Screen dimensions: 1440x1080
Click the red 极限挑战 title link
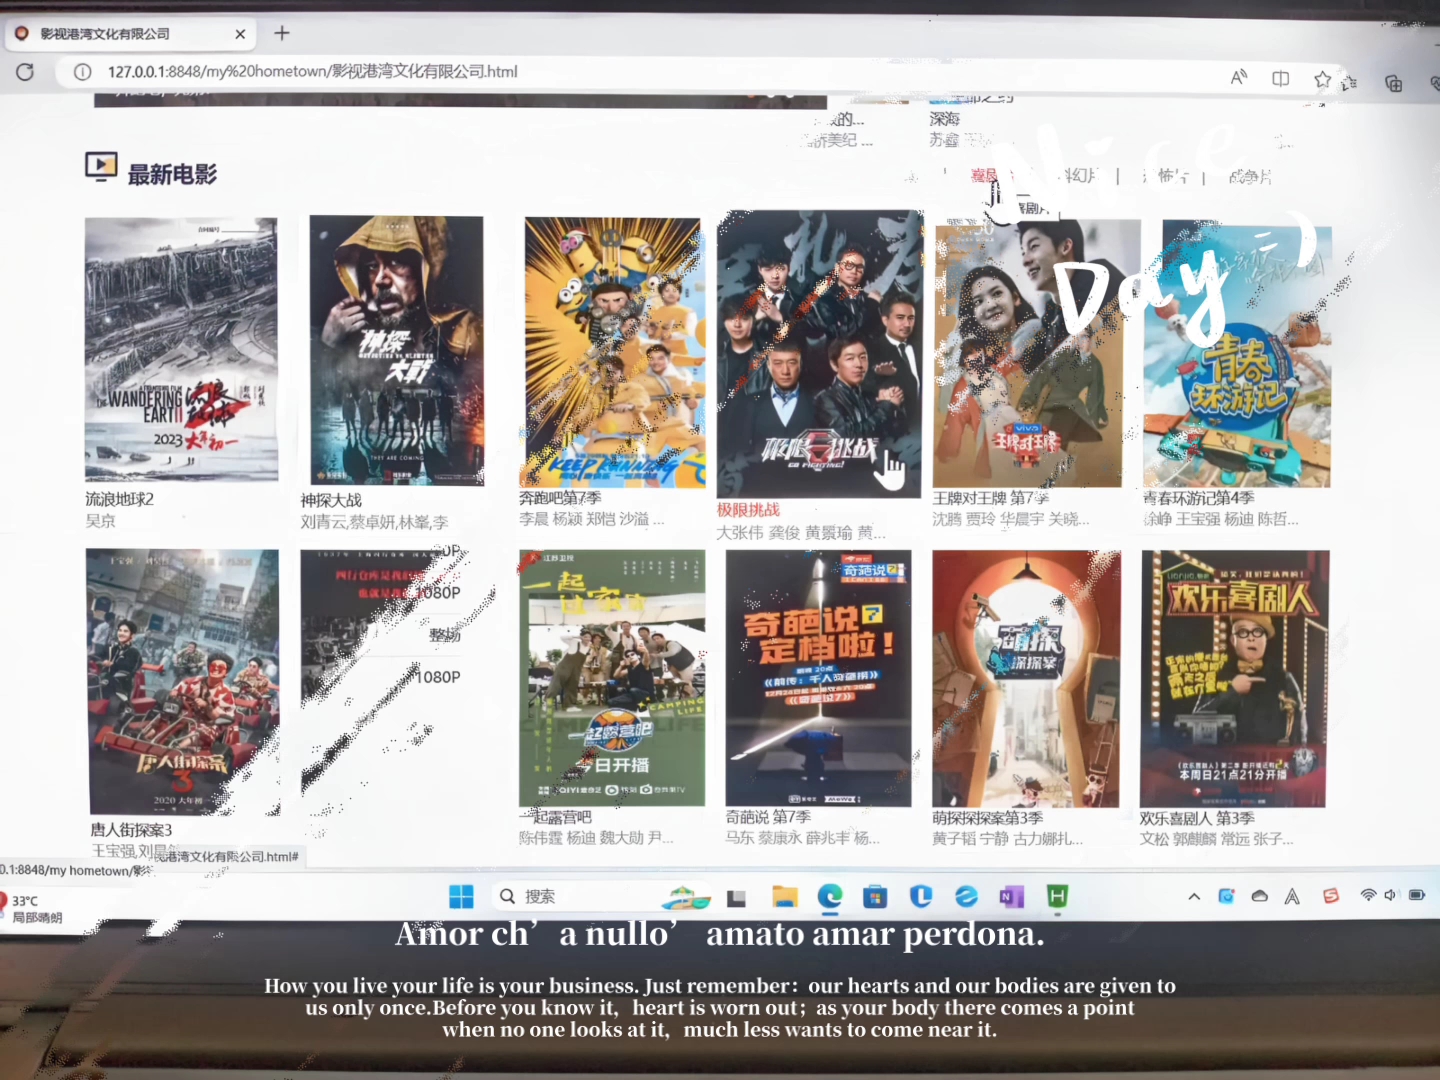point(748,510)
